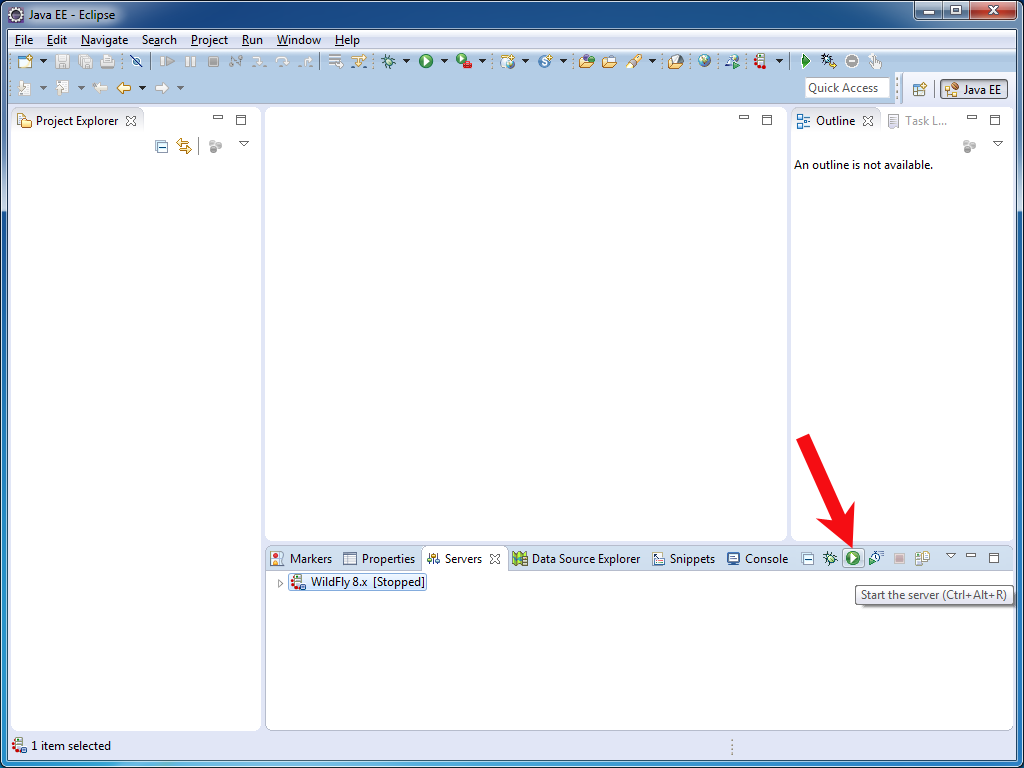Switch to the Markers tab
Screen dimensions: 1024x768
pyautogui.click(x=301, y=559)
